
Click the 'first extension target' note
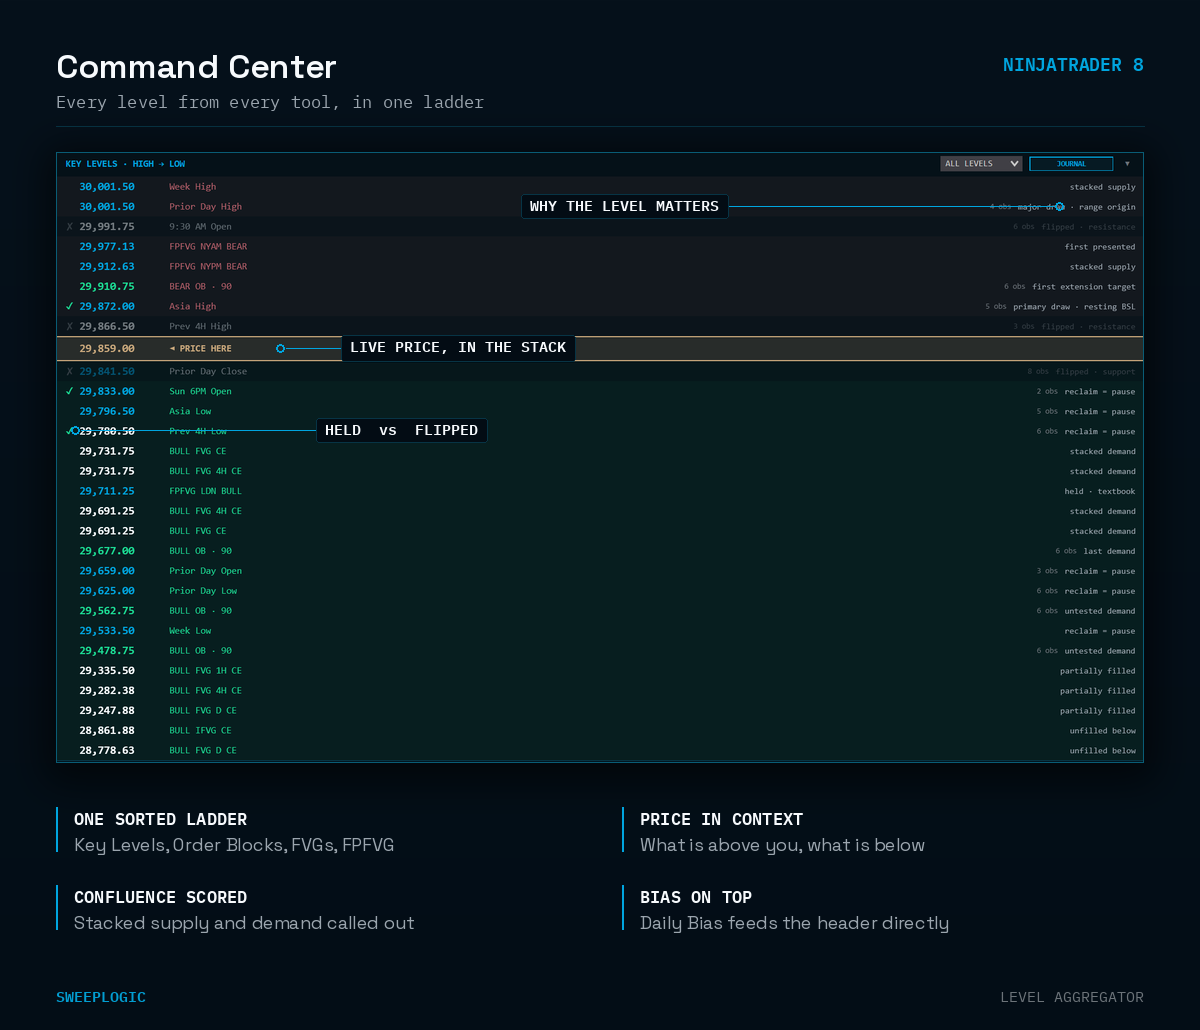(1084, 287)
